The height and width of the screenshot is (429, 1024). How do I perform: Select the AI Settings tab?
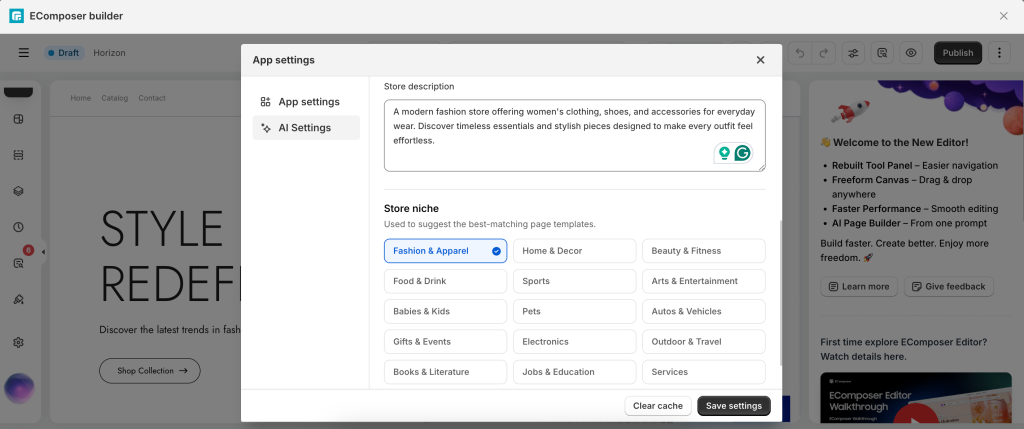(x=306, y=128)
